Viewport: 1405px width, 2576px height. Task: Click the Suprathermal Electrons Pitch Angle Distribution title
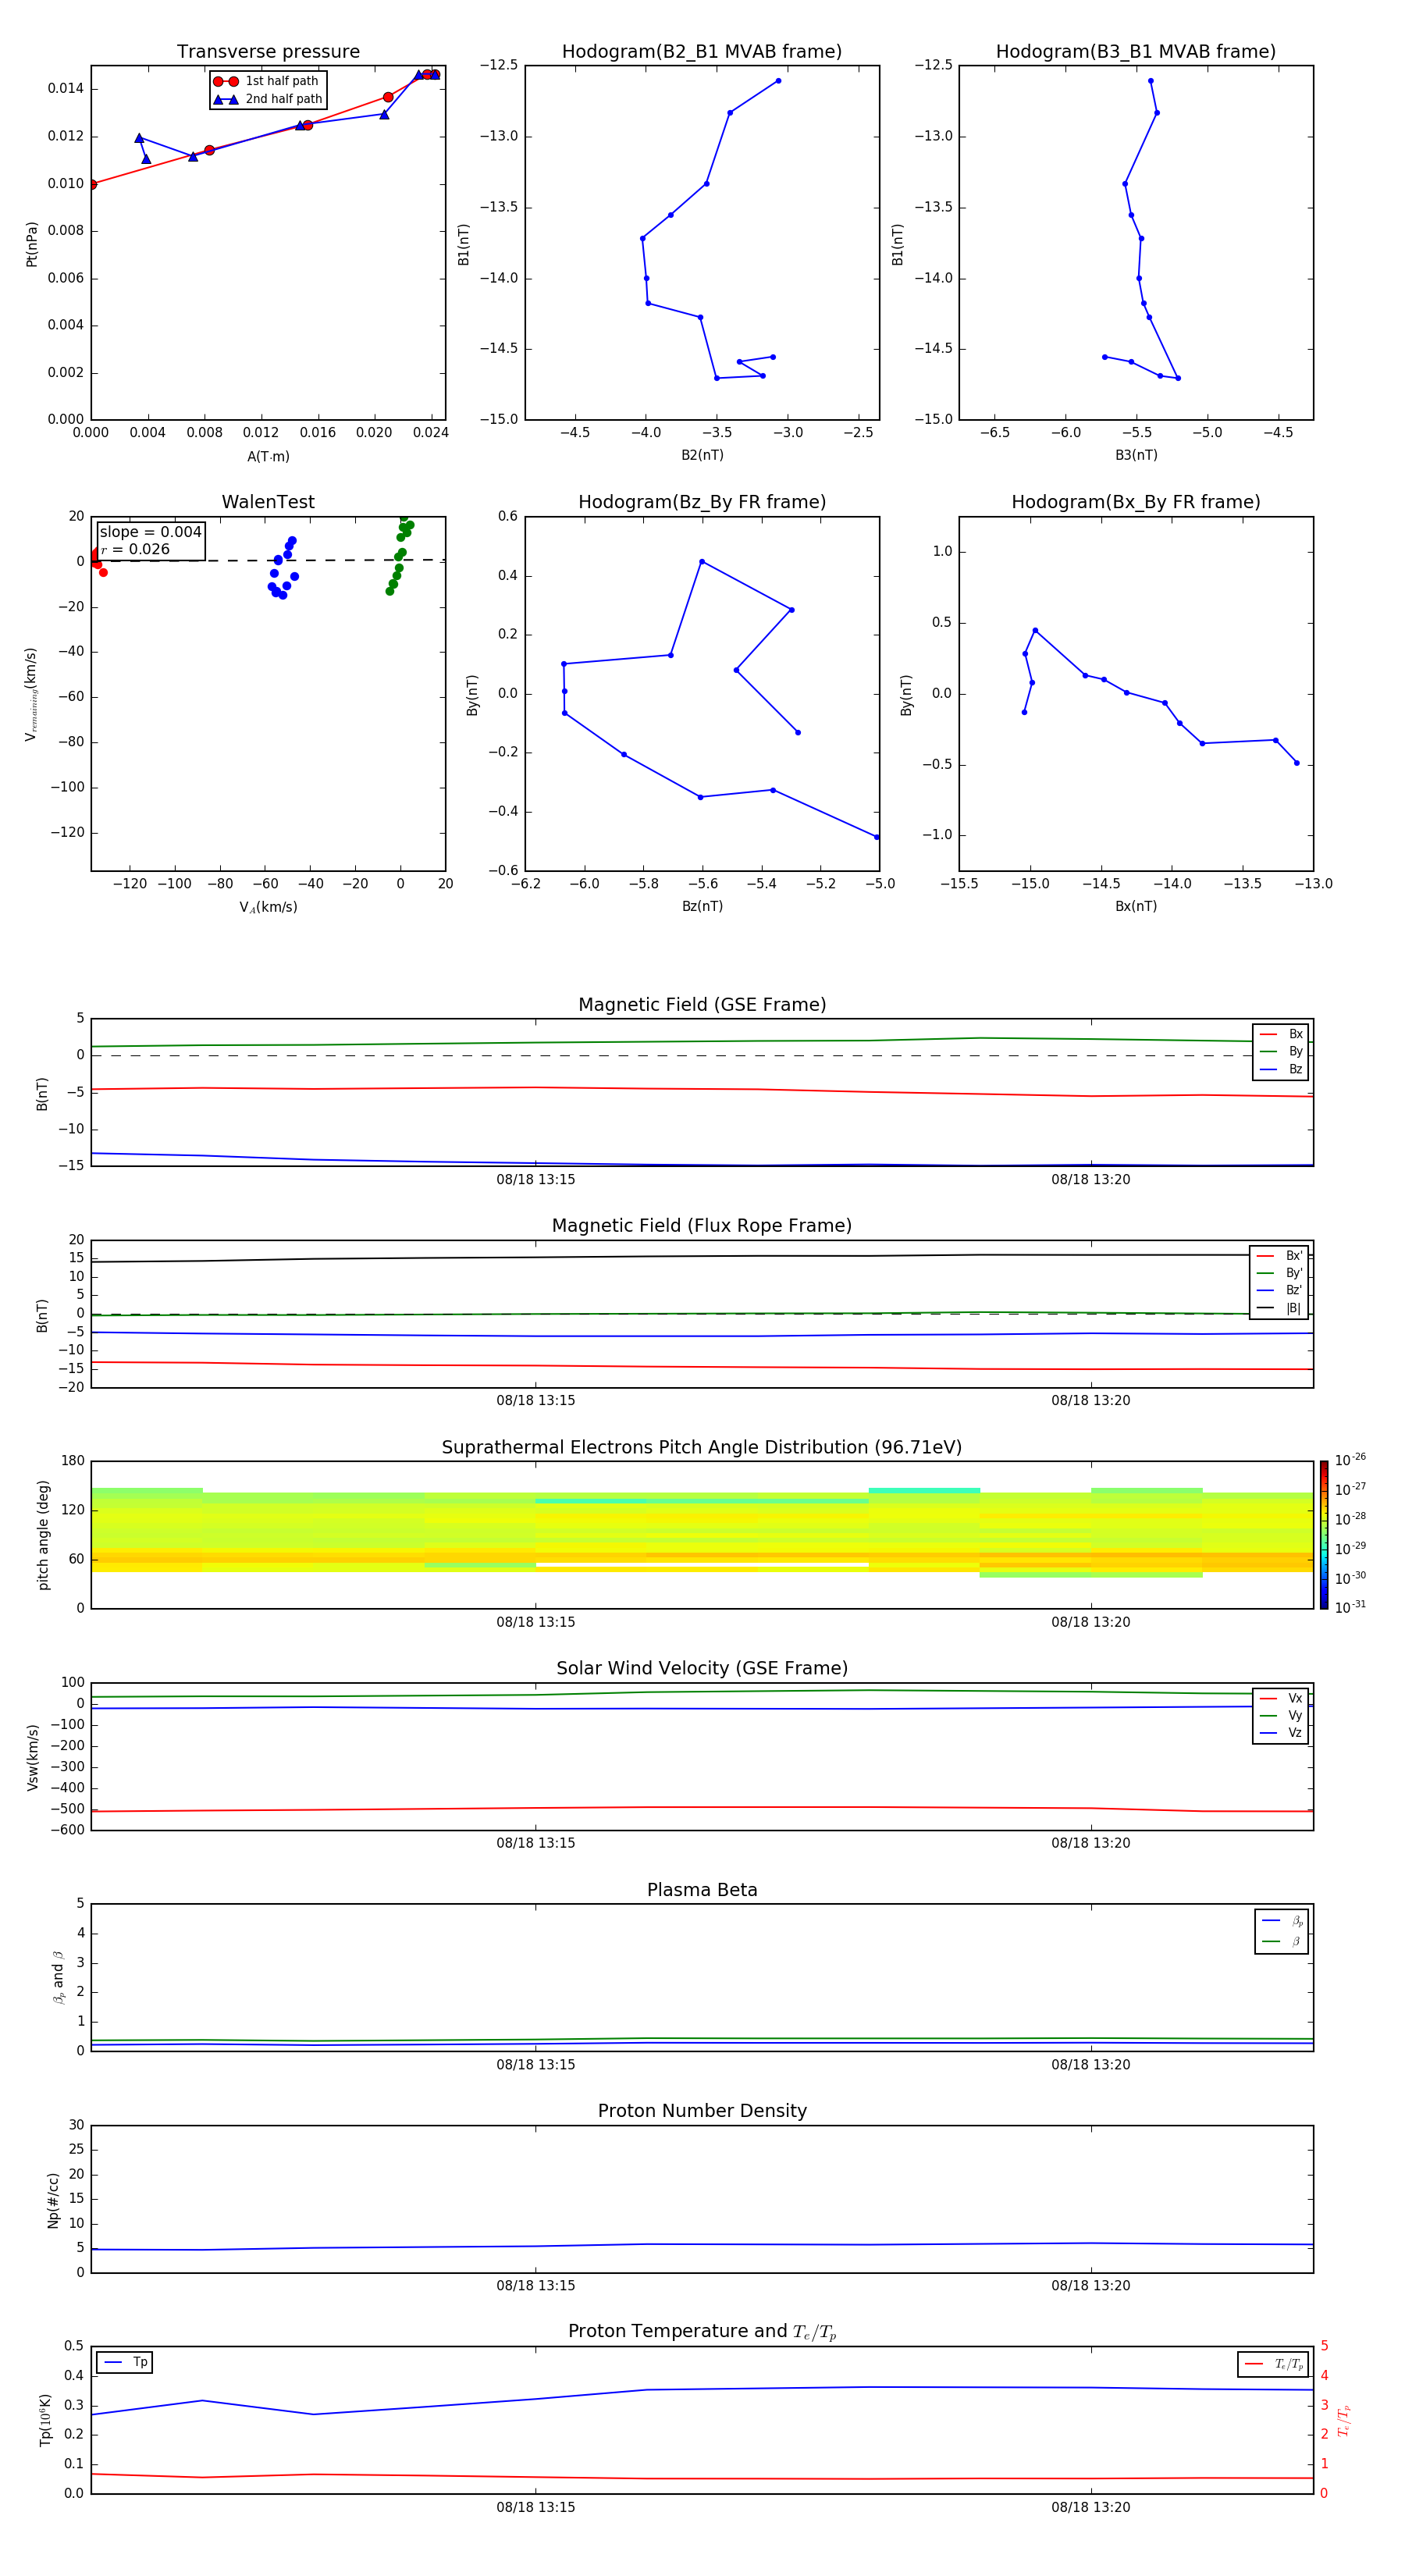(x=702, y=1448)
